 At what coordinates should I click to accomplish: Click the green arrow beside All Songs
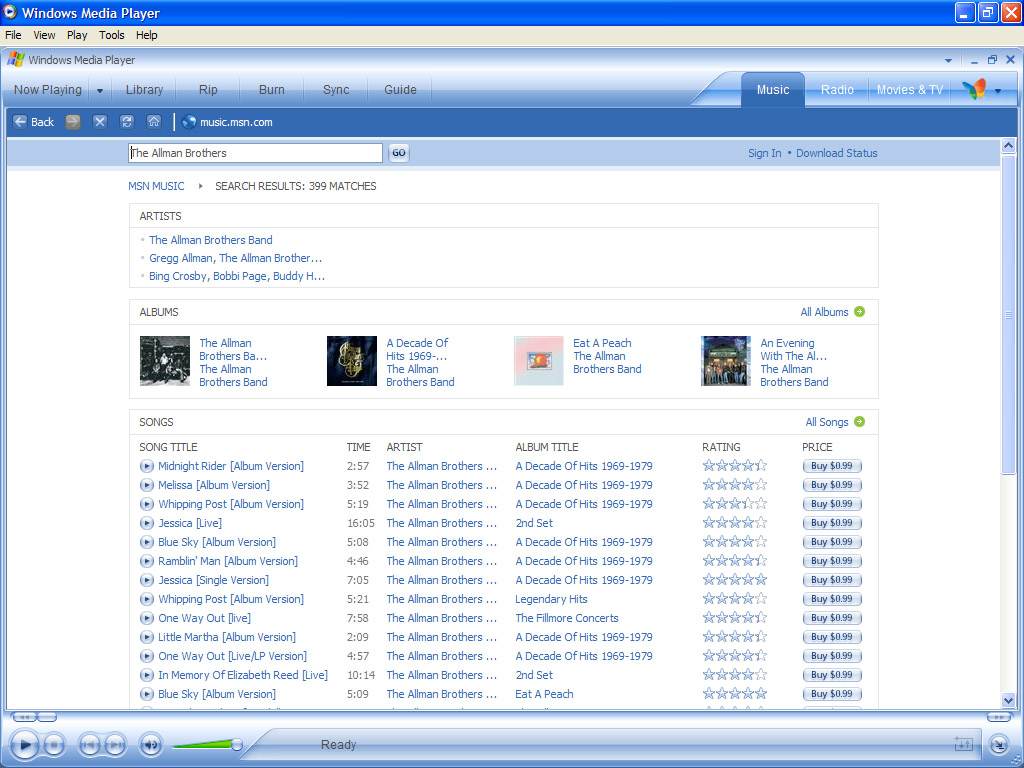click(859, 422)
